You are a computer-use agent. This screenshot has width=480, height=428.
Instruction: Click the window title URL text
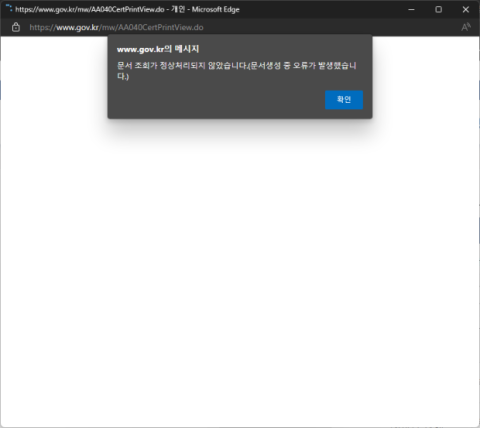coord(90,9)
